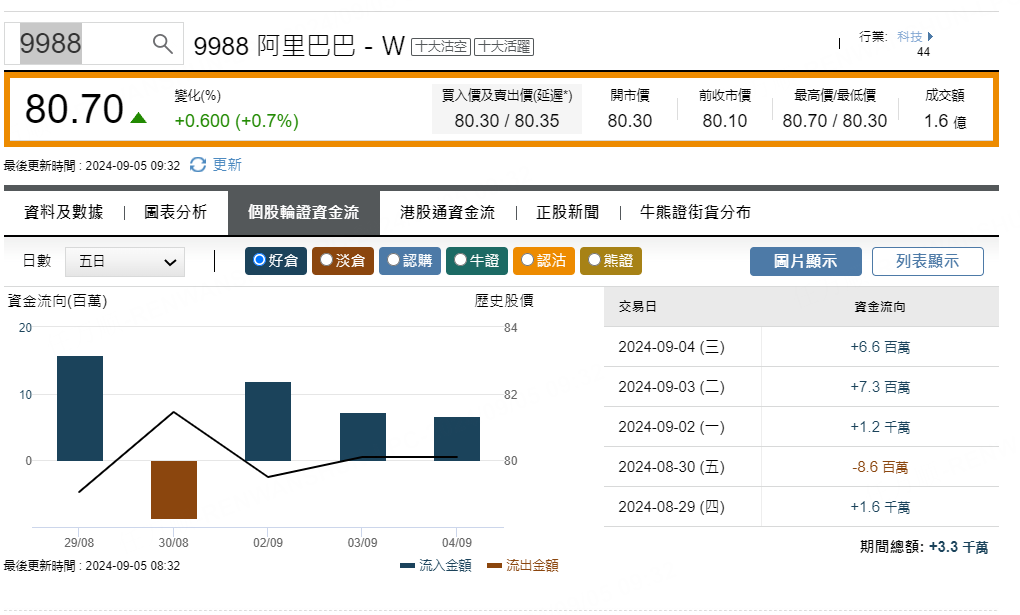Click the 十大活躍 badge
This screenshot has height=615, width=1020.
[504, 47]
